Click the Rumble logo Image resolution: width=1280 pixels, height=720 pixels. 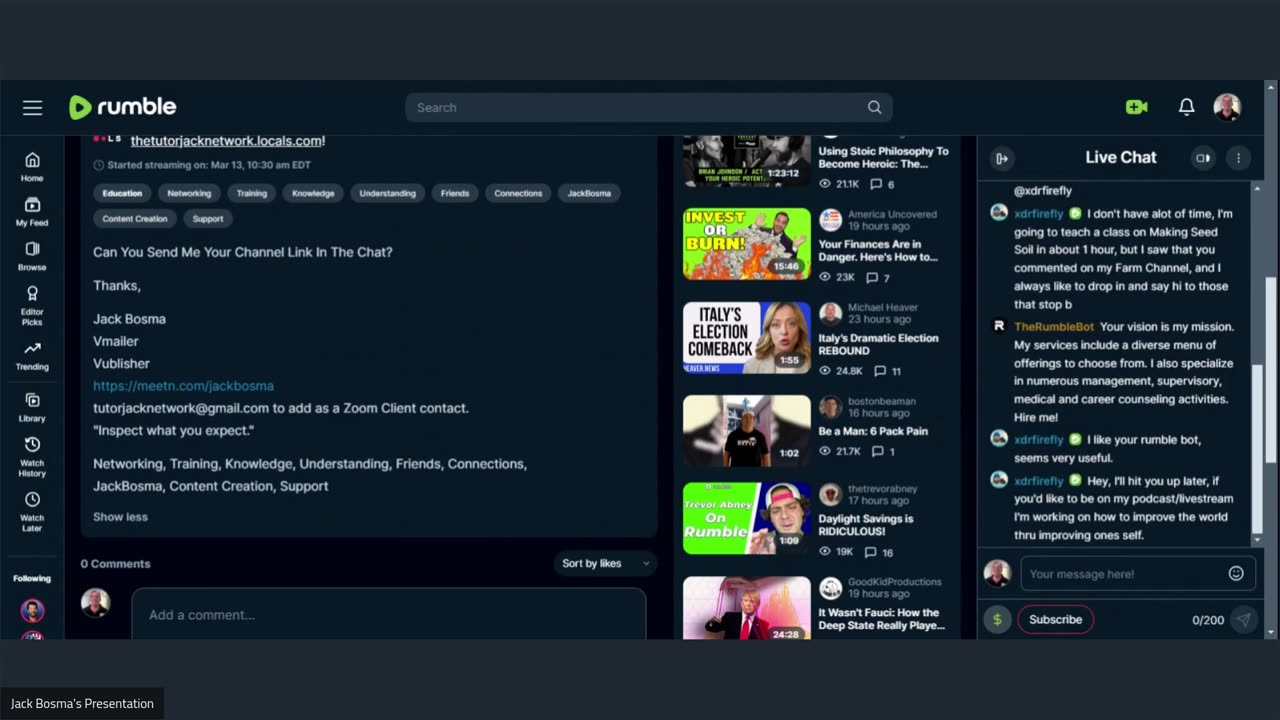pyautogui.click(x=122, y=107)
